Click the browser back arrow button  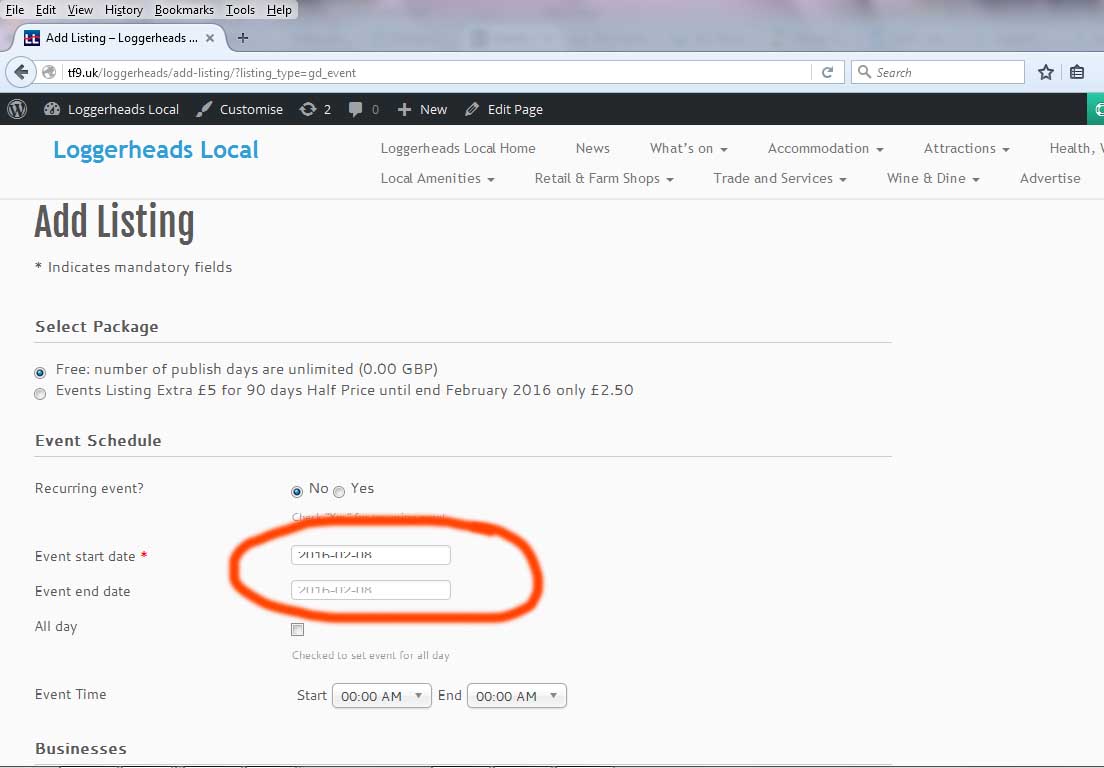21,72
